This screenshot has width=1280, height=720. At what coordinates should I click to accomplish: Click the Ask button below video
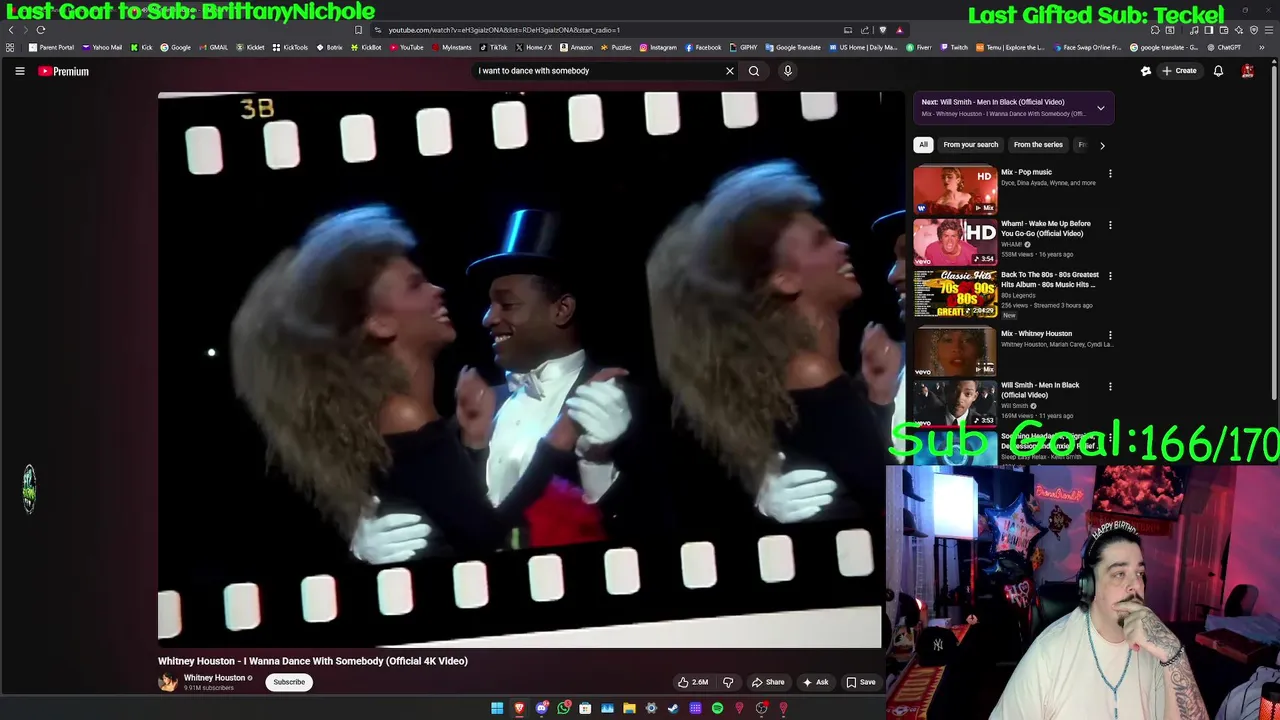point(815,682)
